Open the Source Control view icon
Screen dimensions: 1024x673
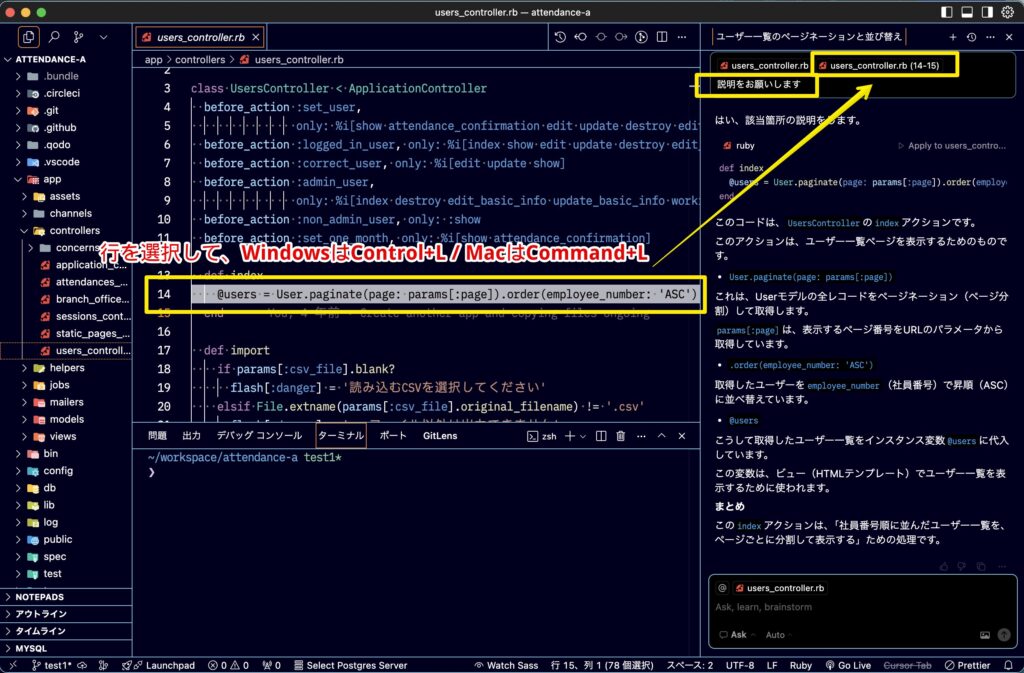79,37
